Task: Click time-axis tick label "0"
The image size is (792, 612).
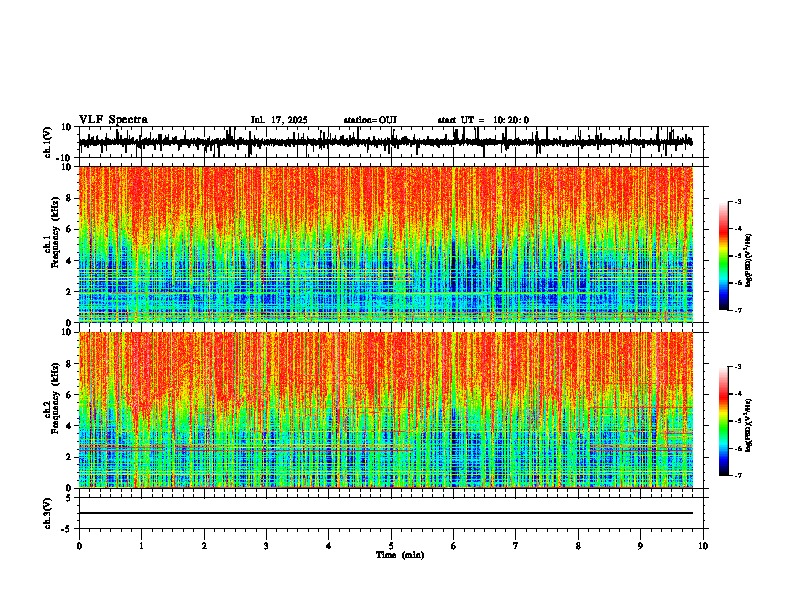Action: 79,546
